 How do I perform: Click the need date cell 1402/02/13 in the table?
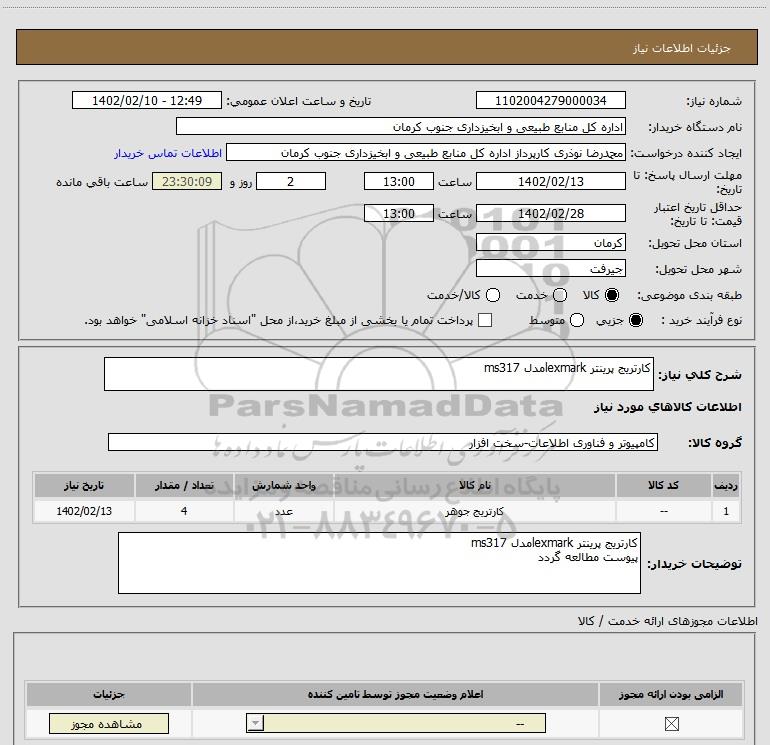(84, 511)
